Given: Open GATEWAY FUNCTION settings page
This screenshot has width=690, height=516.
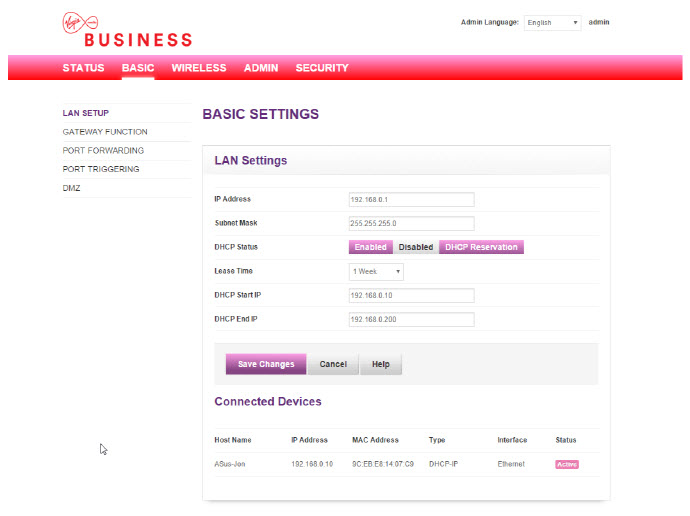Looking at the screenshot, I should point(105,132).
